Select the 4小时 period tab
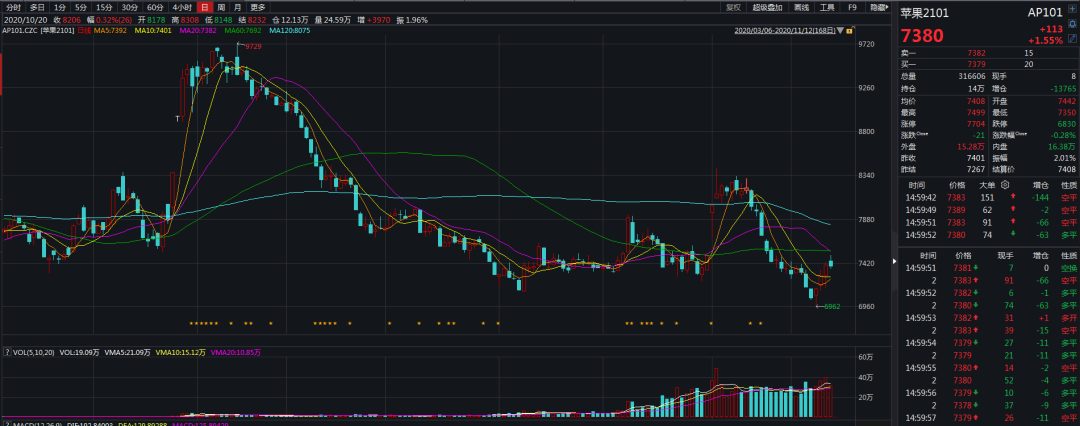 click(x=182, y=8)
